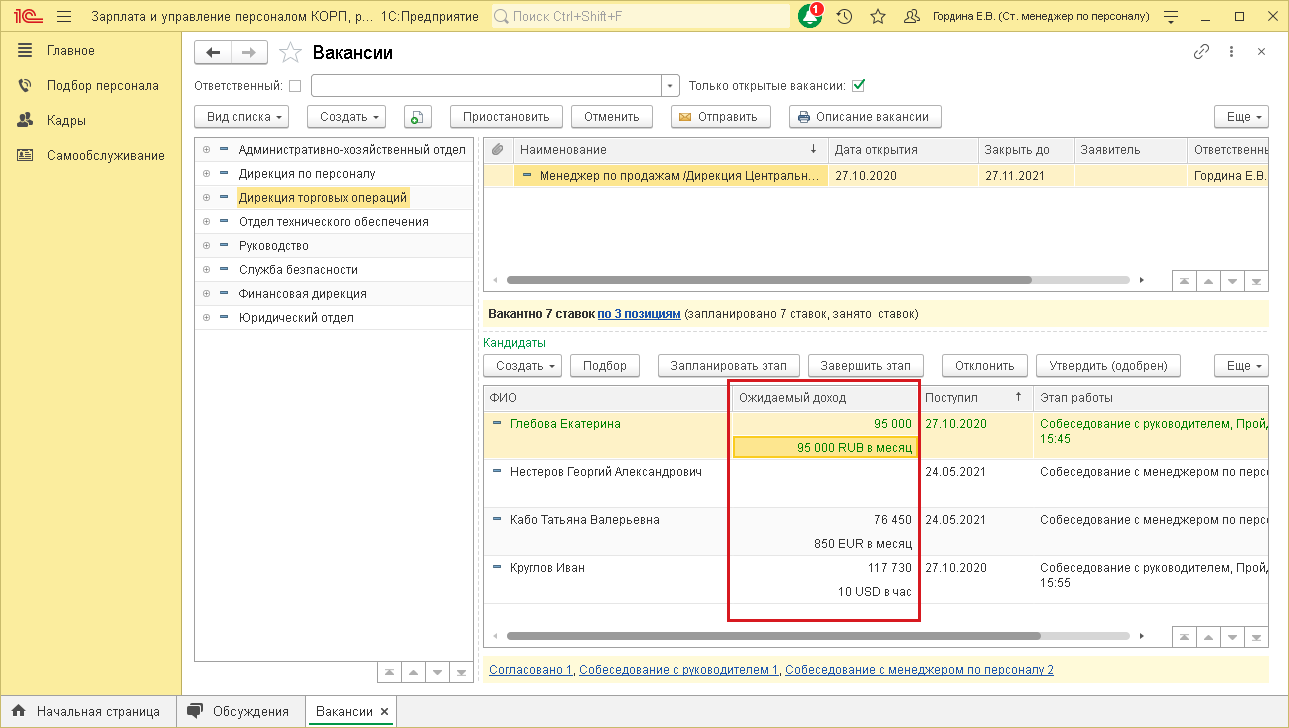This screenshot has height=728, width=1289.
Task: Open the notifications bell icon
Action: pos(809,17)
